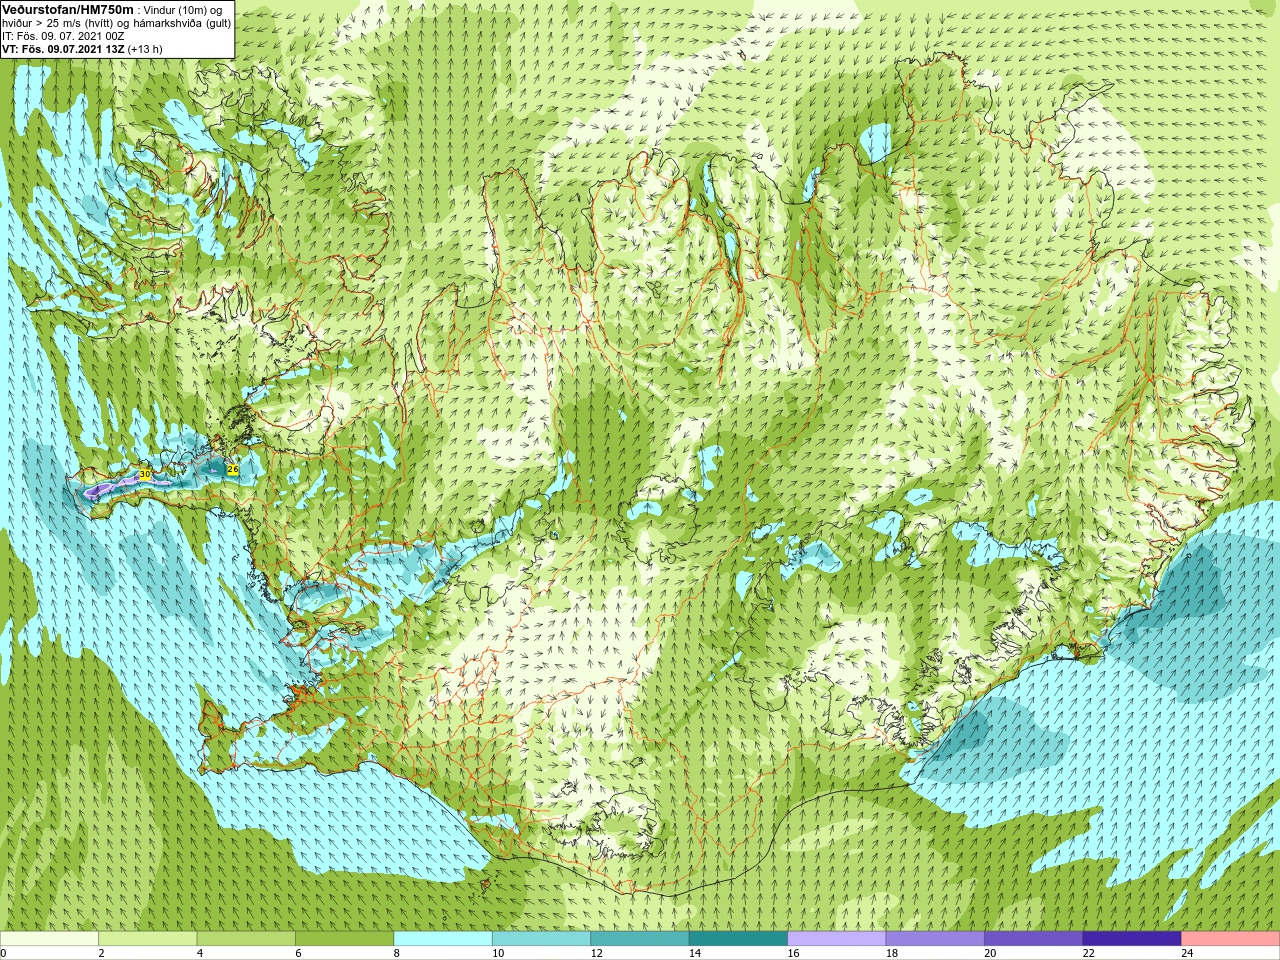Click the '4' label on the scale
Image resolution: width=1280 pixels, height=960 pixels.
[200, 953]
